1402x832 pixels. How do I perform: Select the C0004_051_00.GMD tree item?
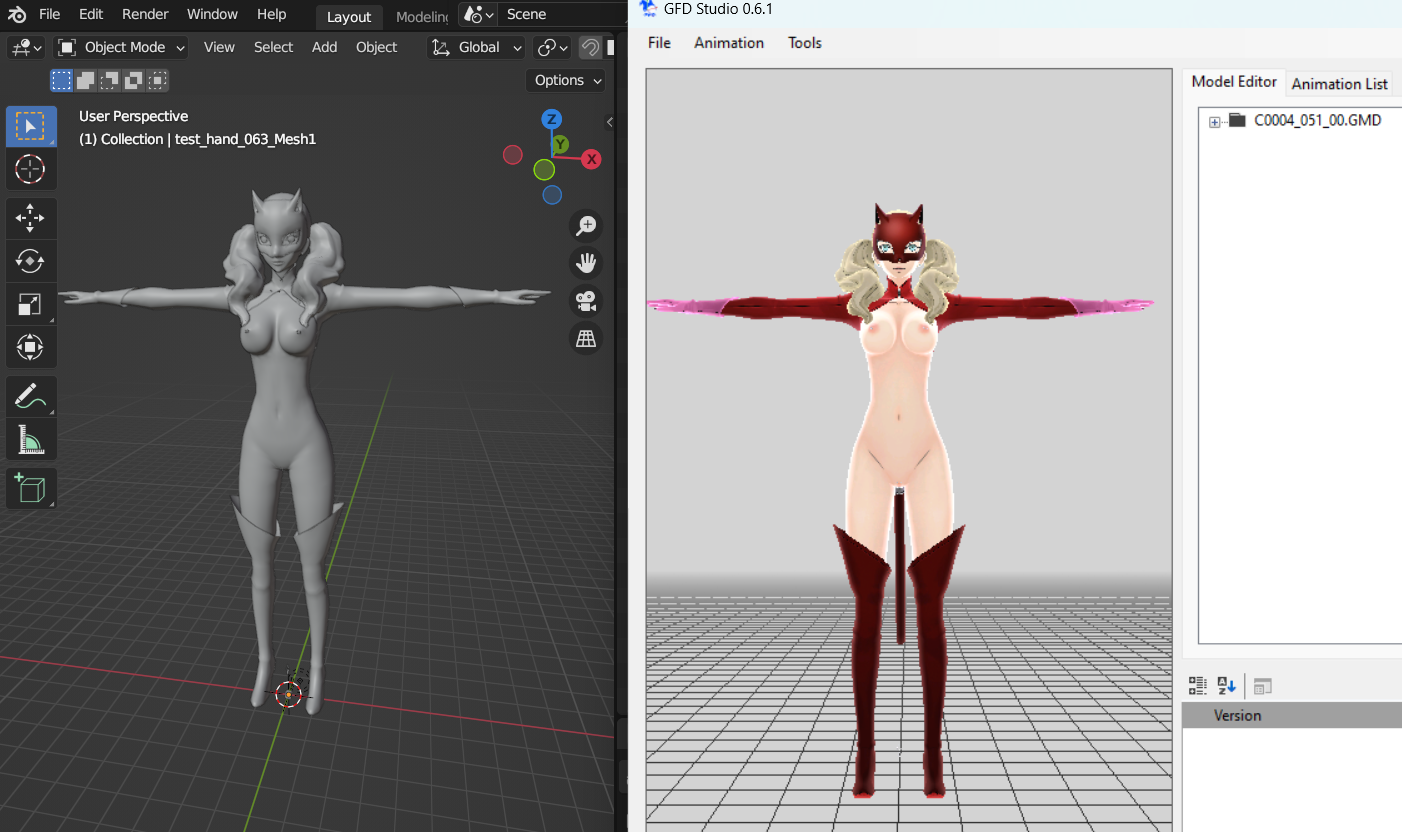[1317, 121]
